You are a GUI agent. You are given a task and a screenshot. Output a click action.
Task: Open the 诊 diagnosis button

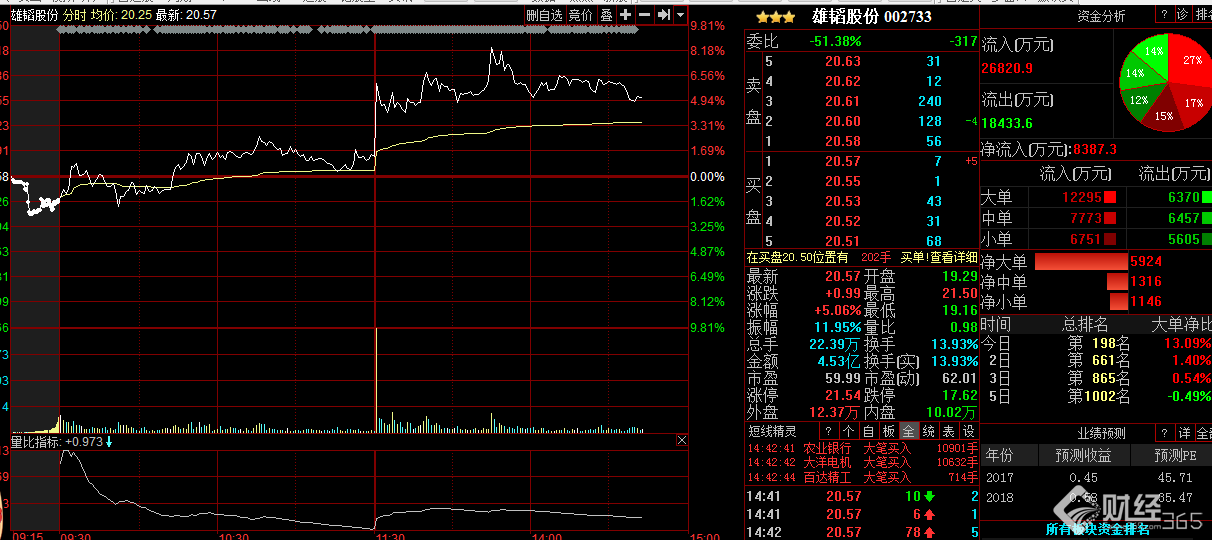coord(1182,14)
